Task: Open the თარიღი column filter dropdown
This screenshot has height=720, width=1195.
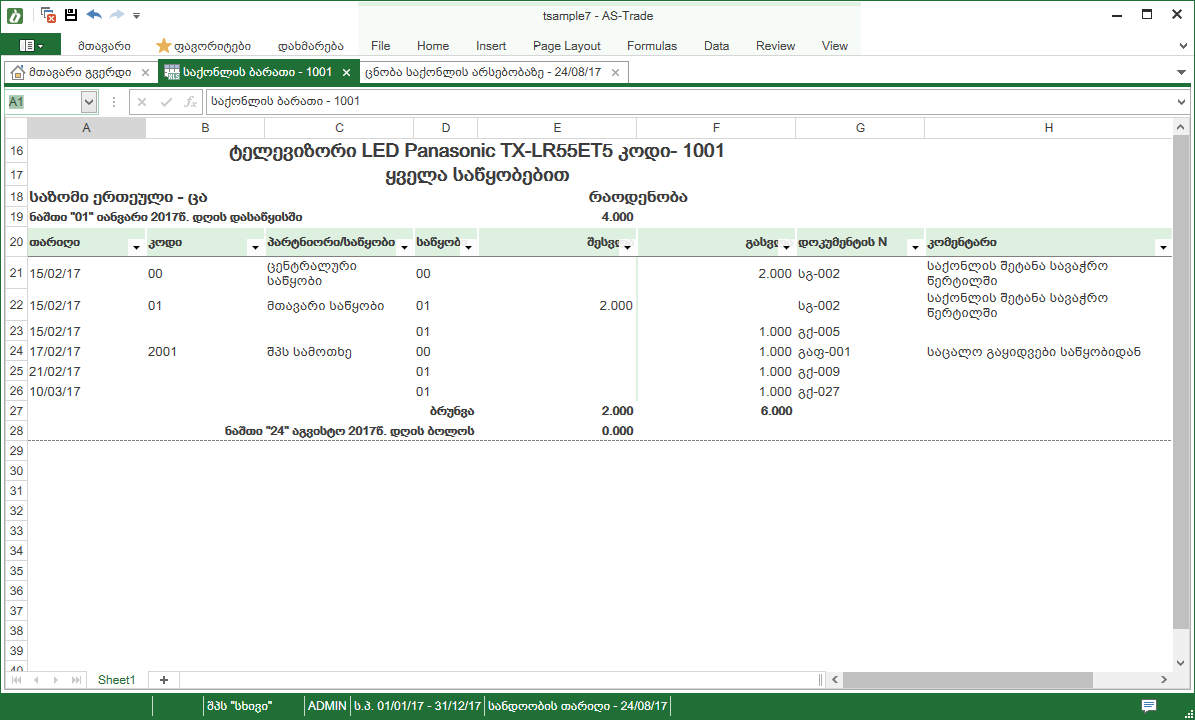Action: pos(136,248)
